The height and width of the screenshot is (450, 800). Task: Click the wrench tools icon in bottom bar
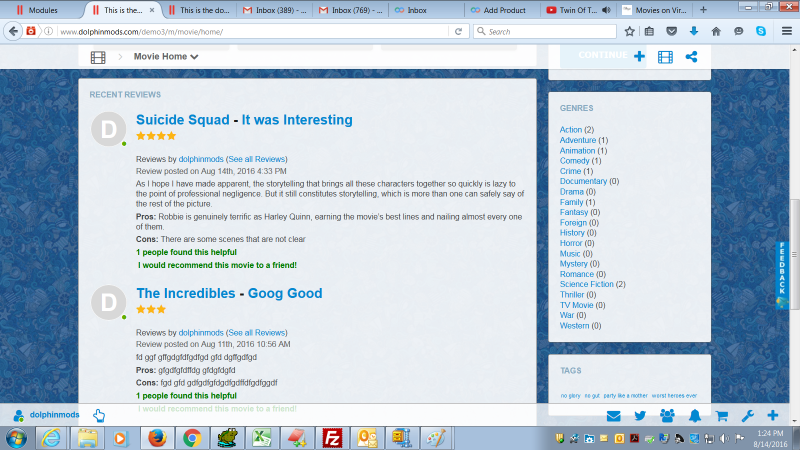tap(747, 416)
